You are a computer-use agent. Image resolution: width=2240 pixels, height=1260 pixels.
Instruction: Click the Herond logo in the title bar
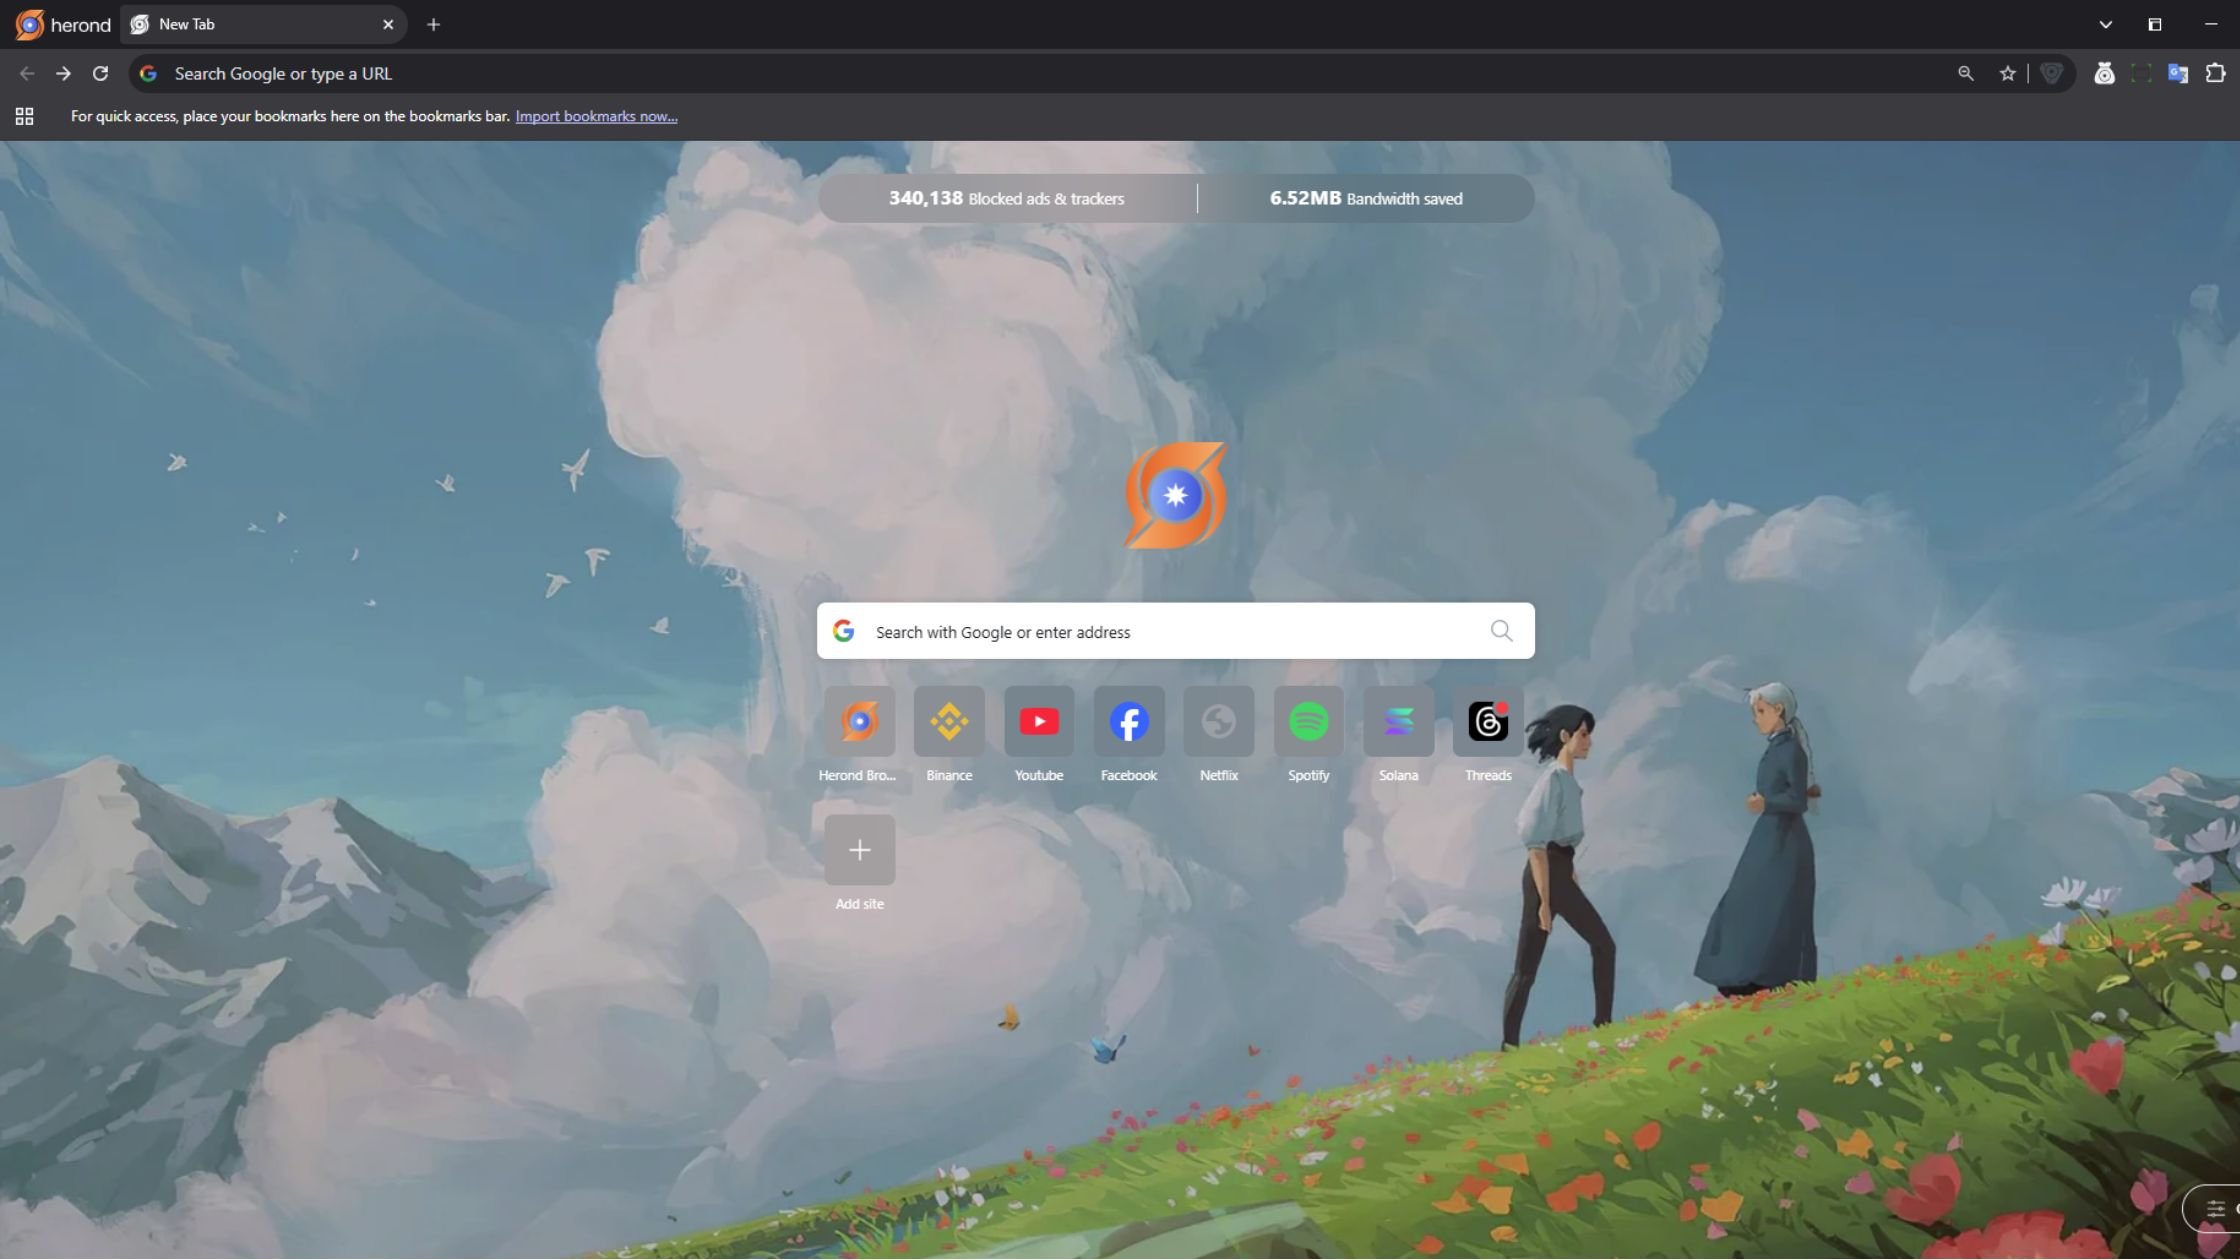click(29, 24)
